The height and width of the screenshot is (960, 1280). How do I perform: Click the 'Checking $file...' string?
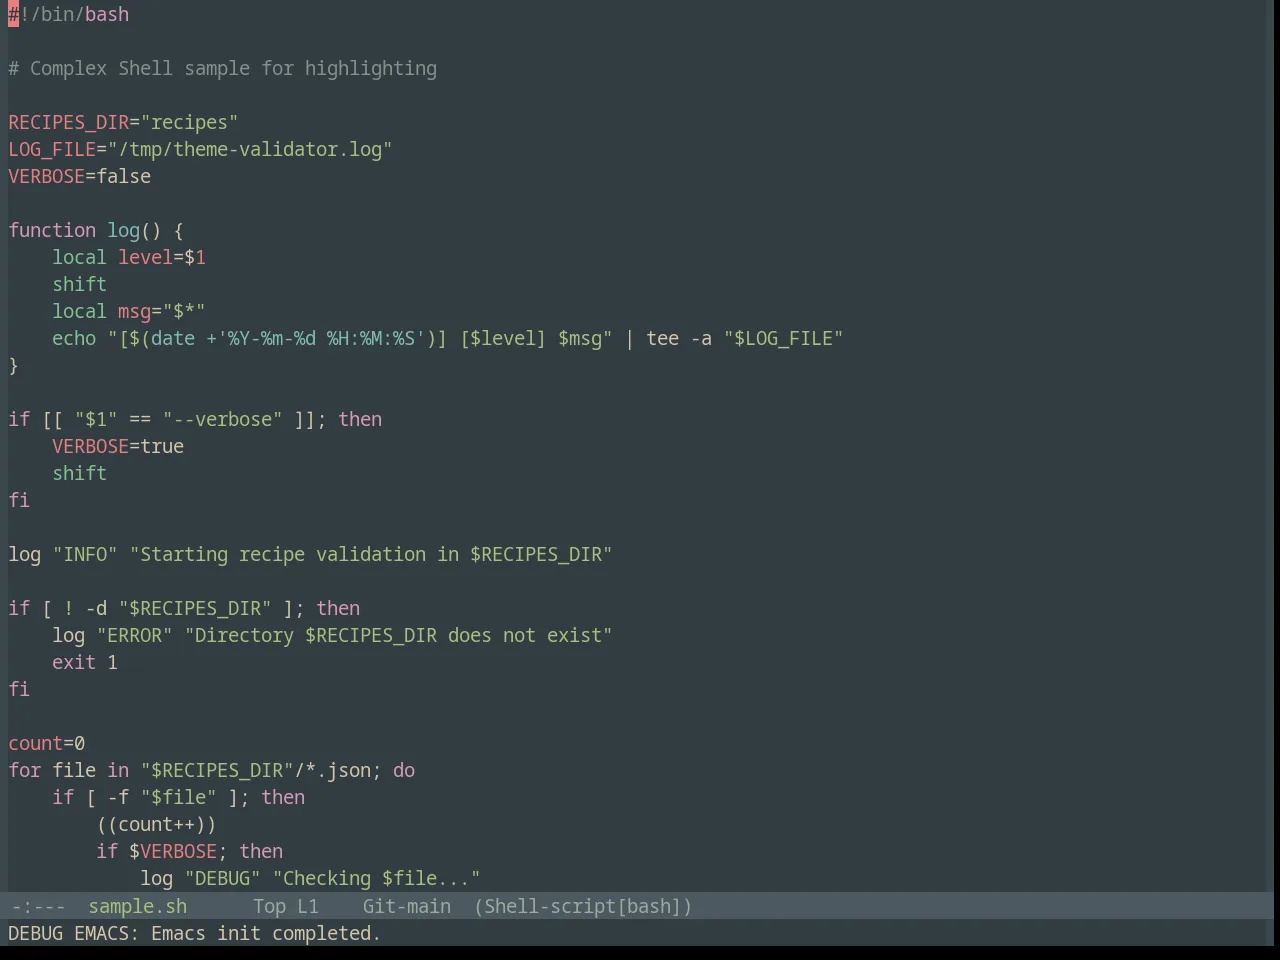pos(376,878)
